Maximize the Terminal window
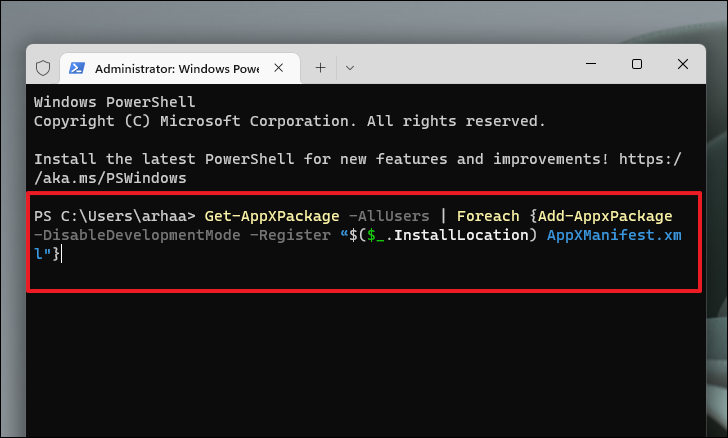The width and height of the screenshot is (728, 438). pos(637,64)
